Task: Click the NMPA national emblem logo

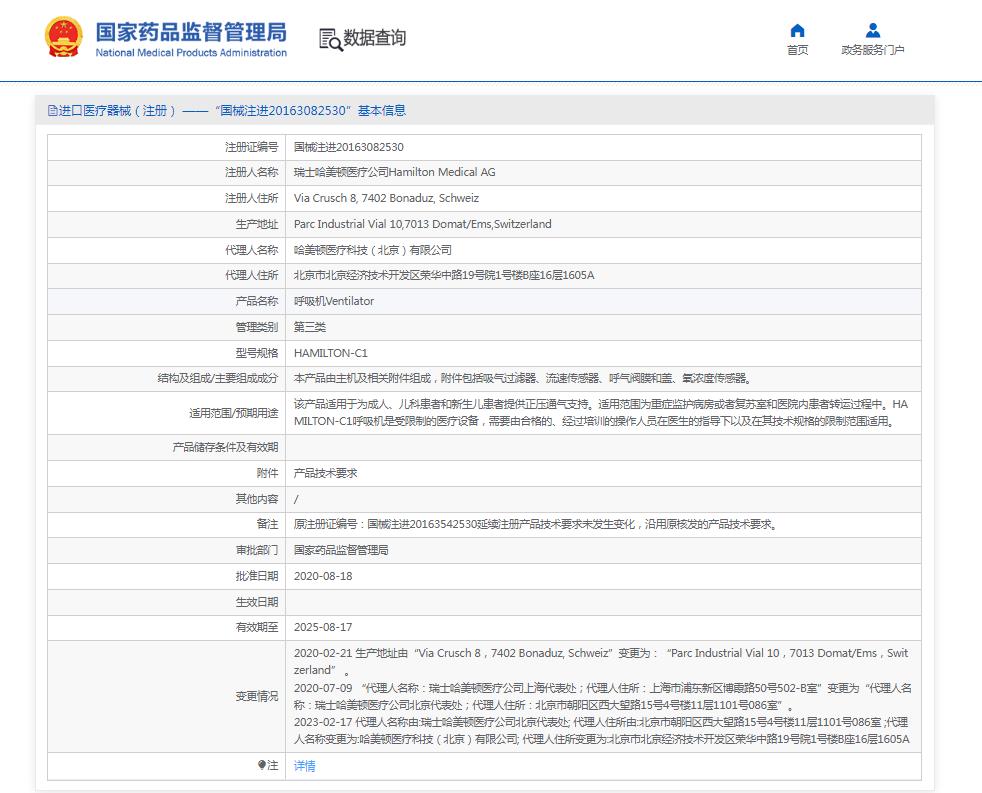Action: (64, 38)
